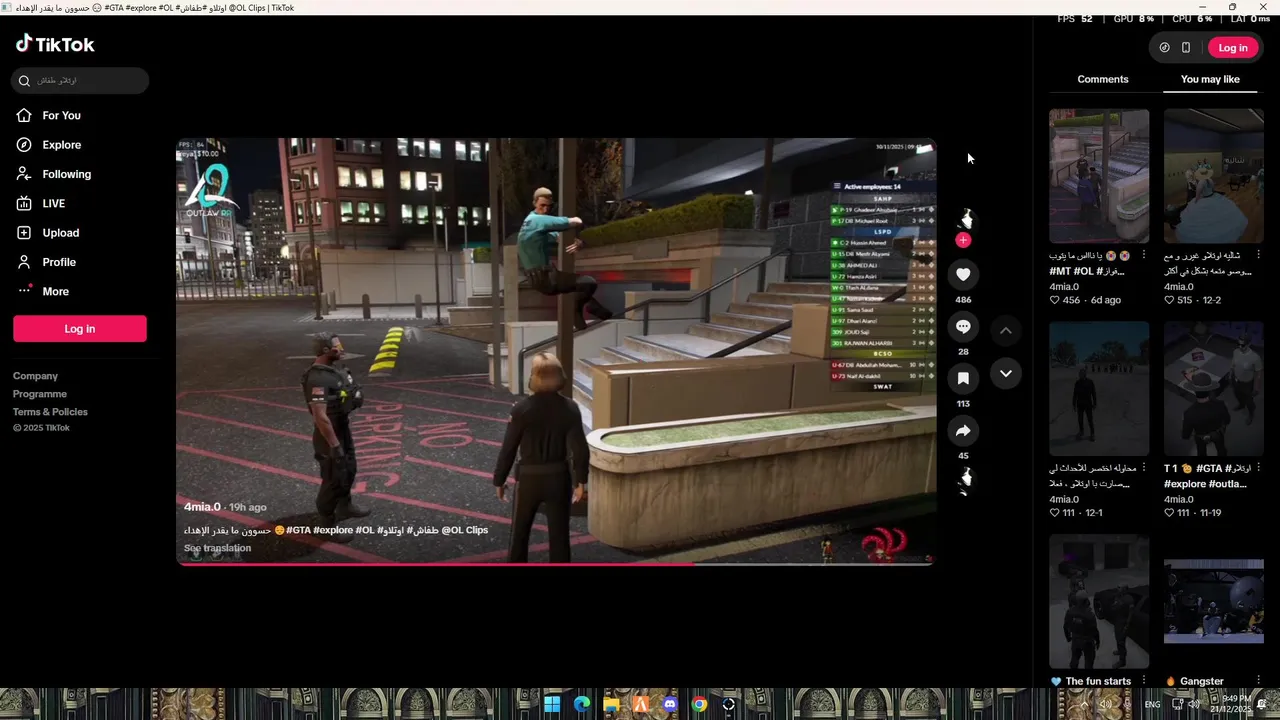Open more options for T 1 #GTA video

pyautogui.click(x=1259, y=468)
